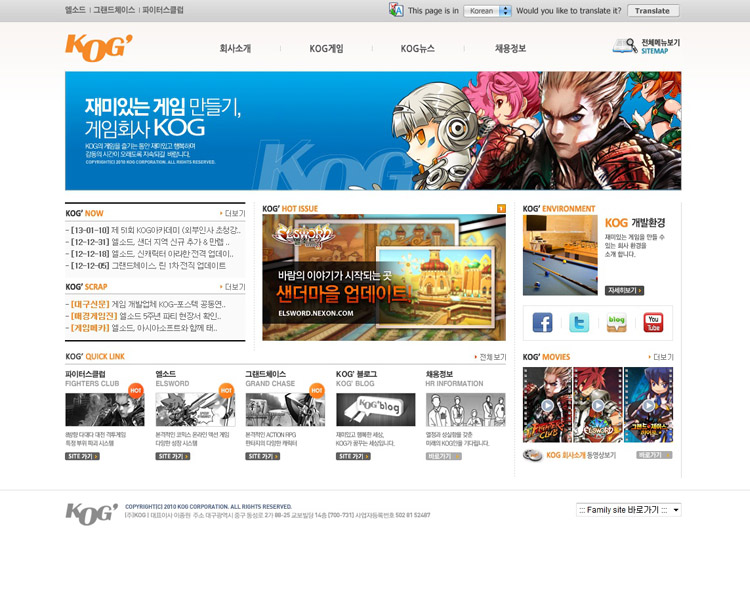Viewport: 750px width, 595px height.
Task: Click the 엘소드 top bar link
Action: point(75,10)
